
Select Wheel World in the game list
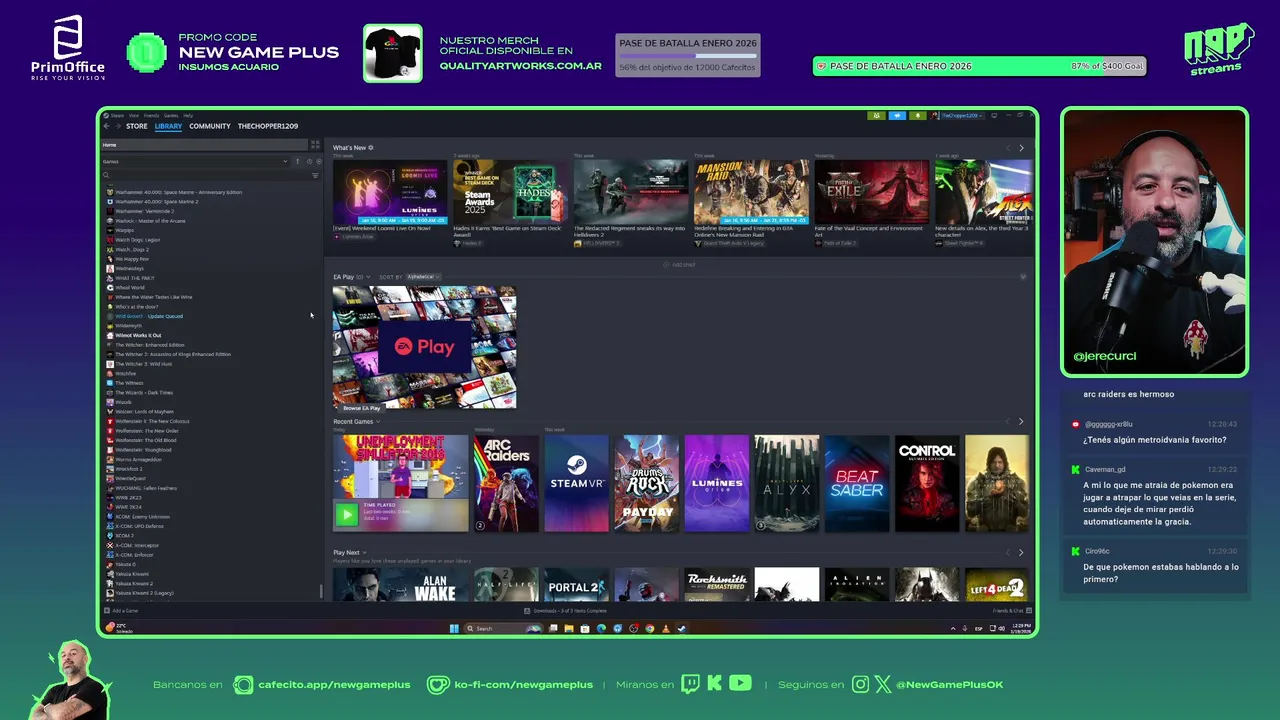point(129,288)
